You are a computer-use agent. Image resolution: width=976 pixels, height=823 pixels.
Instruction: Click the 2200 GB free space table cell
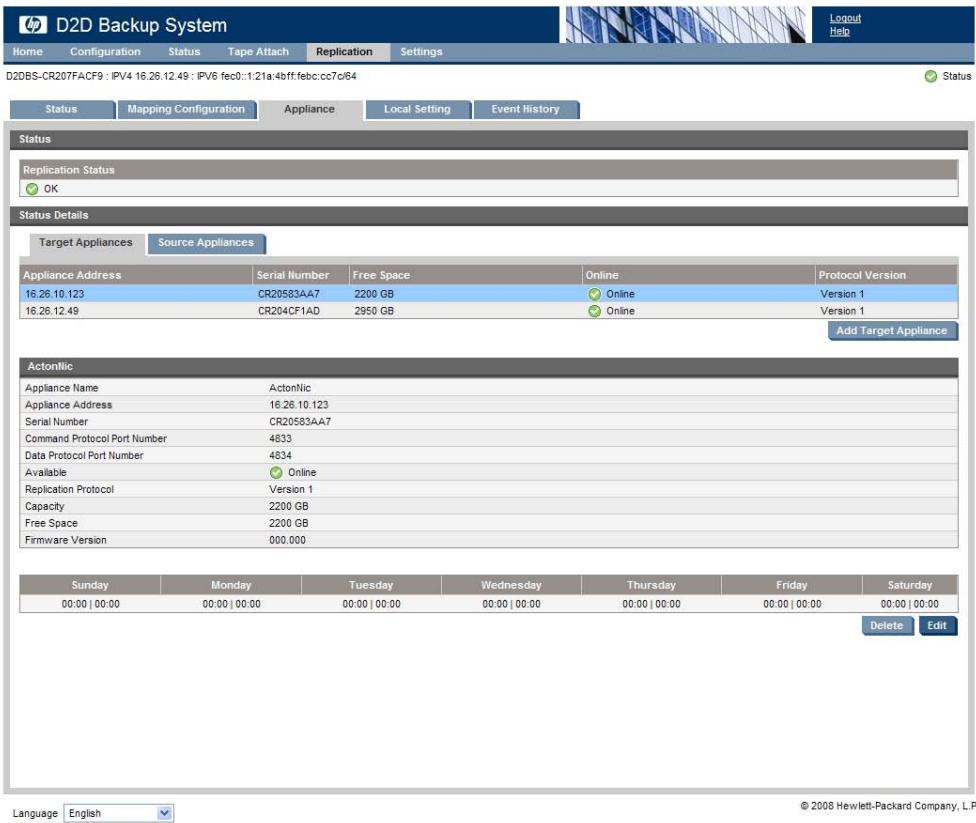pyautogui.click(x=374, y=294)
